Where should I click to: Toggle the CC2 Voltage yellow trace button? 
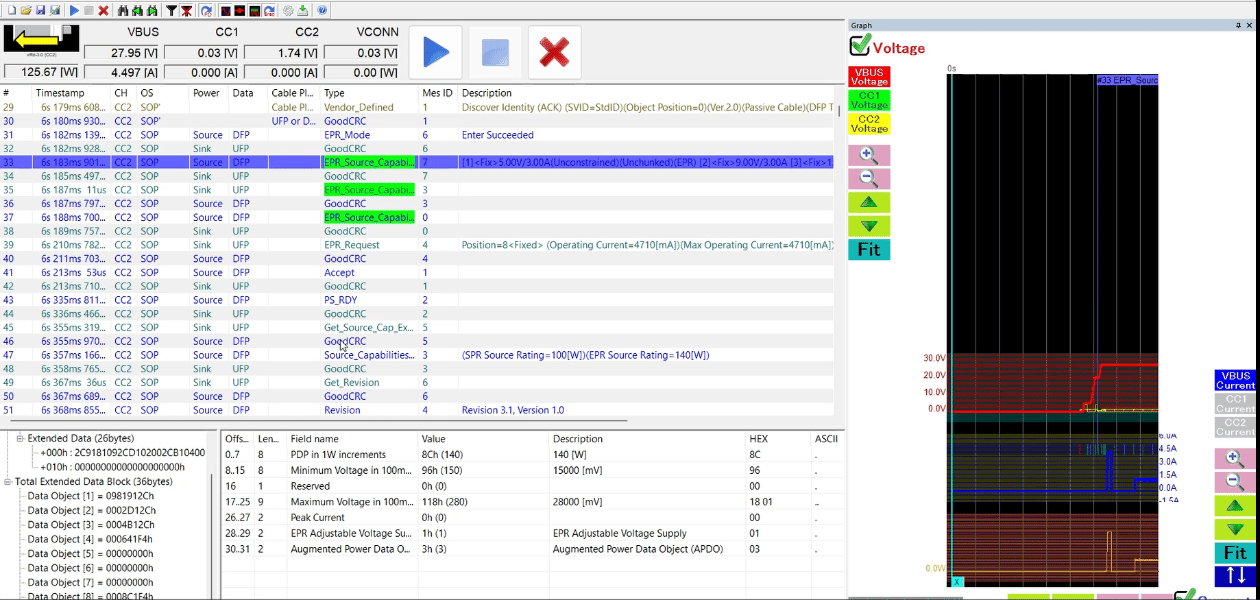click(x=868, y=123)
